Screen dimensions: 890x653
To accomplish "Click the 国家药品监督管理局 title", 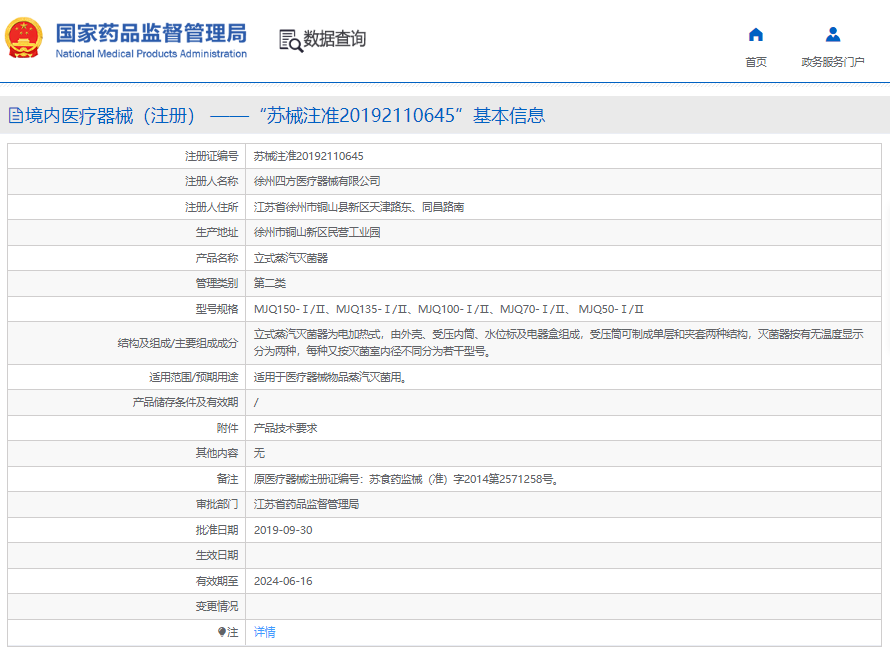I will pyautogui.click(x=151, y=34).
